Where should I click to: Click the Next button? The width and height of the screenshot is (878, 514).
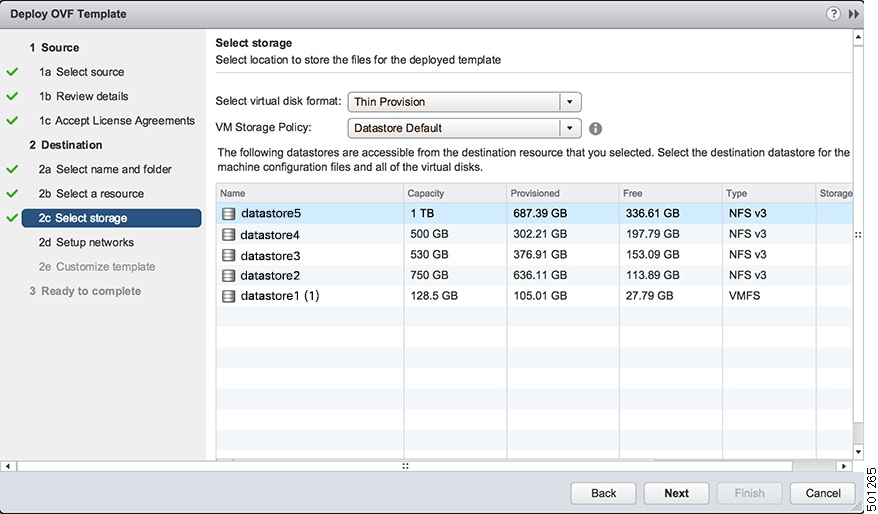pos(676,493)
